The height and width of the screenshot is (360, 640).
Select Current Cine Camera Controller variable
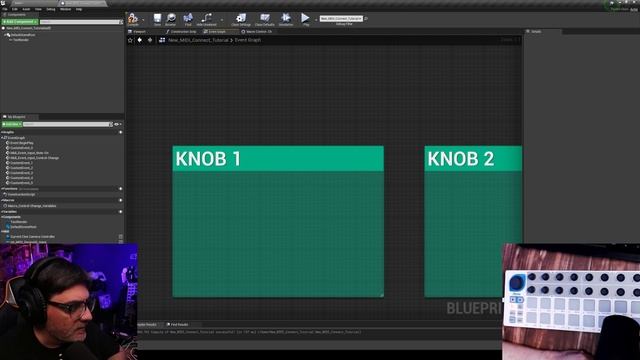pos(32,237)
